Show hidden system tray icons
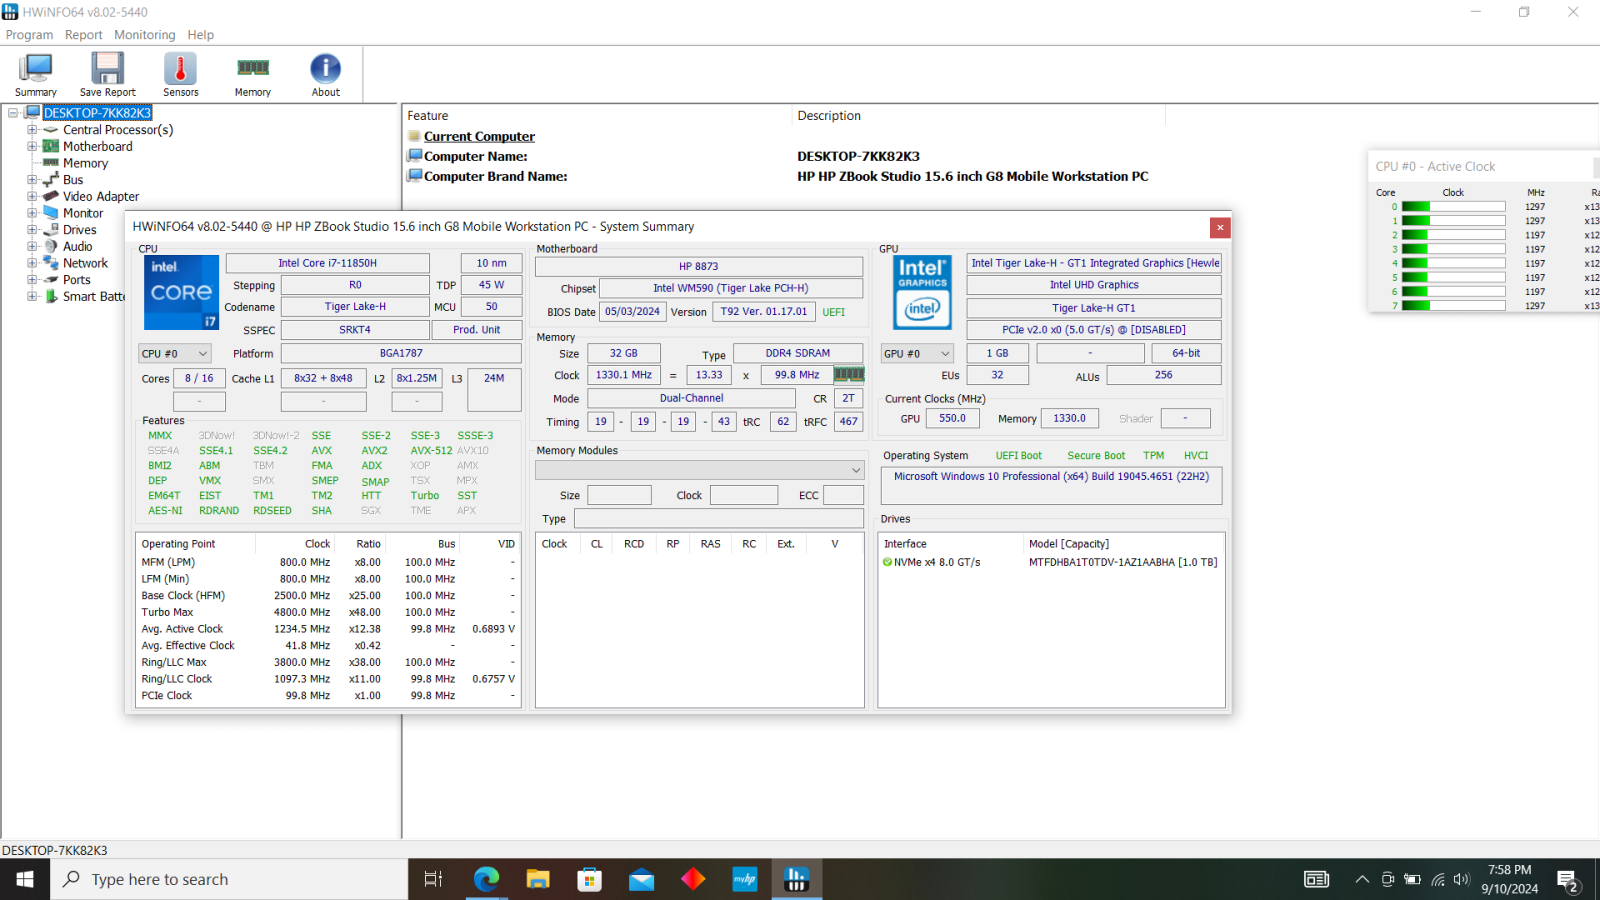Screen dimensions: 1600x900 tap(1361, 879)
